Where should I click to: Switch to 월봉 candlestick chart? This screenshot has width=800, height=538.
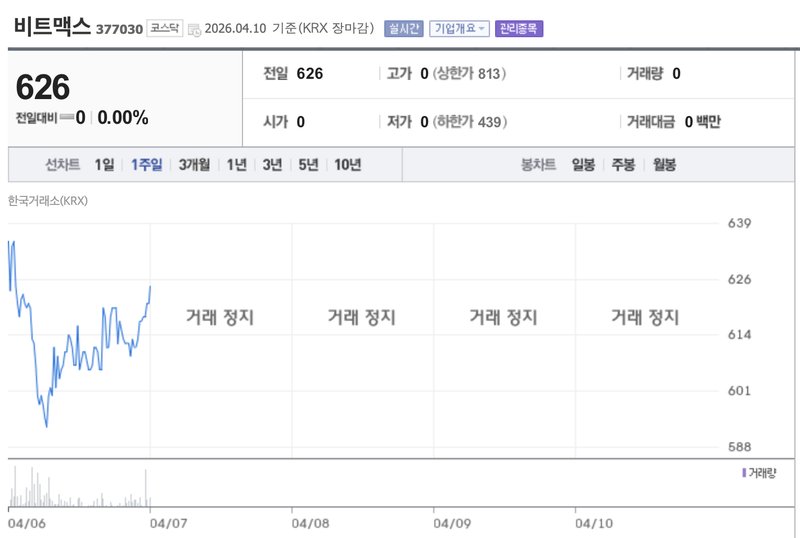click(664, 165)
